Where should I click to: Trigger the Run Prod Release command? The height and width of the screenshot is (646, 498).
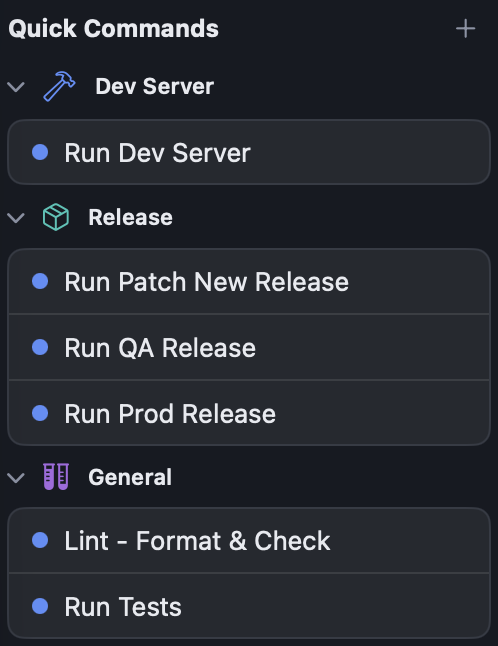pos(249,413)
